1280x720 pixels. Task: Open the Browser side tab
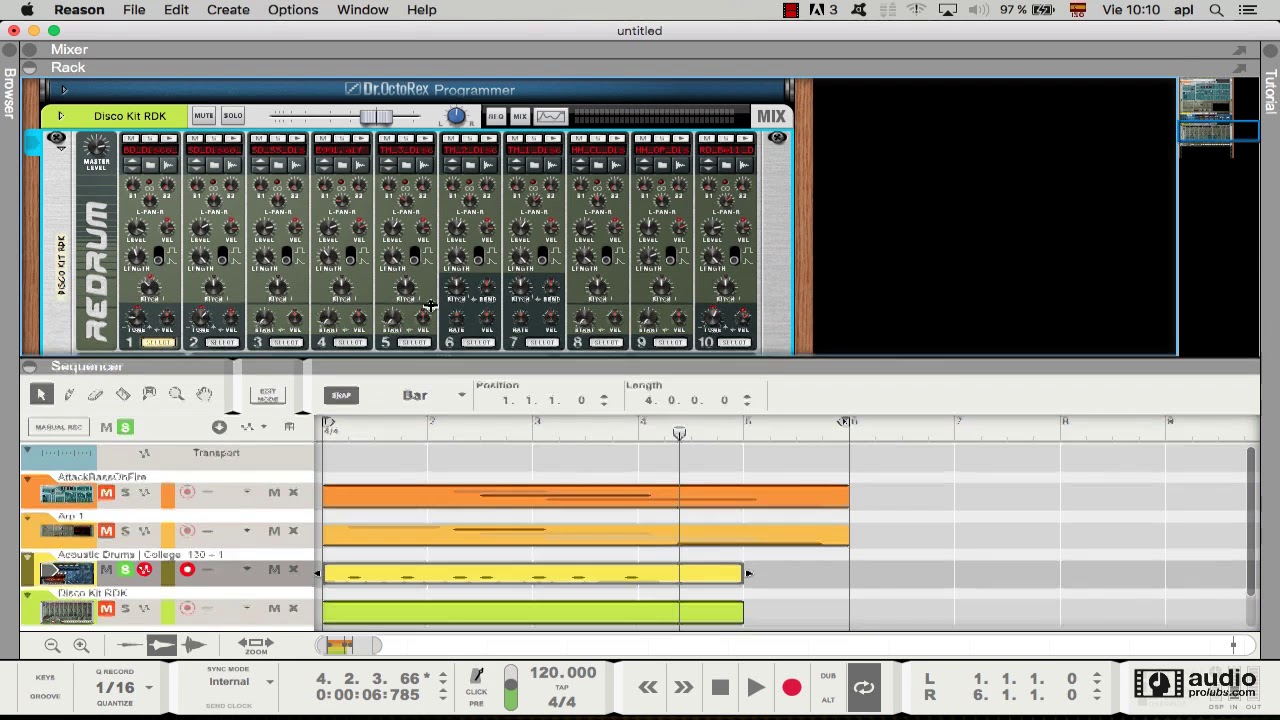coord(9,95)
